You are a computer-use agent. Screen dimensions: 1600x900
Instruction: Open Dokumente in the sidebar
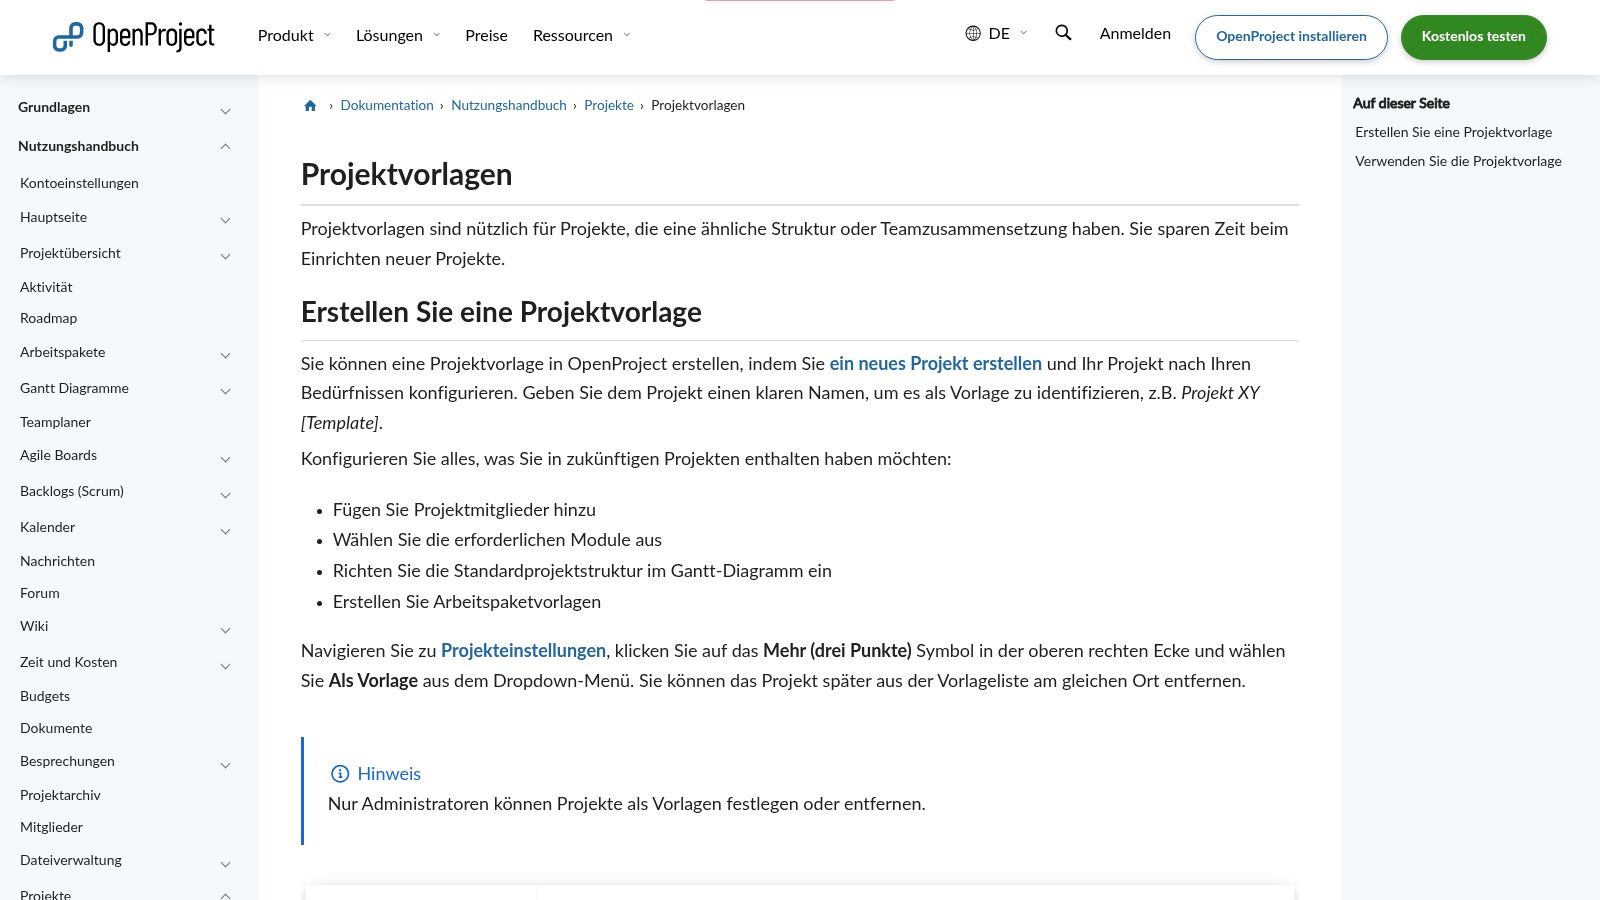point(56,728)
